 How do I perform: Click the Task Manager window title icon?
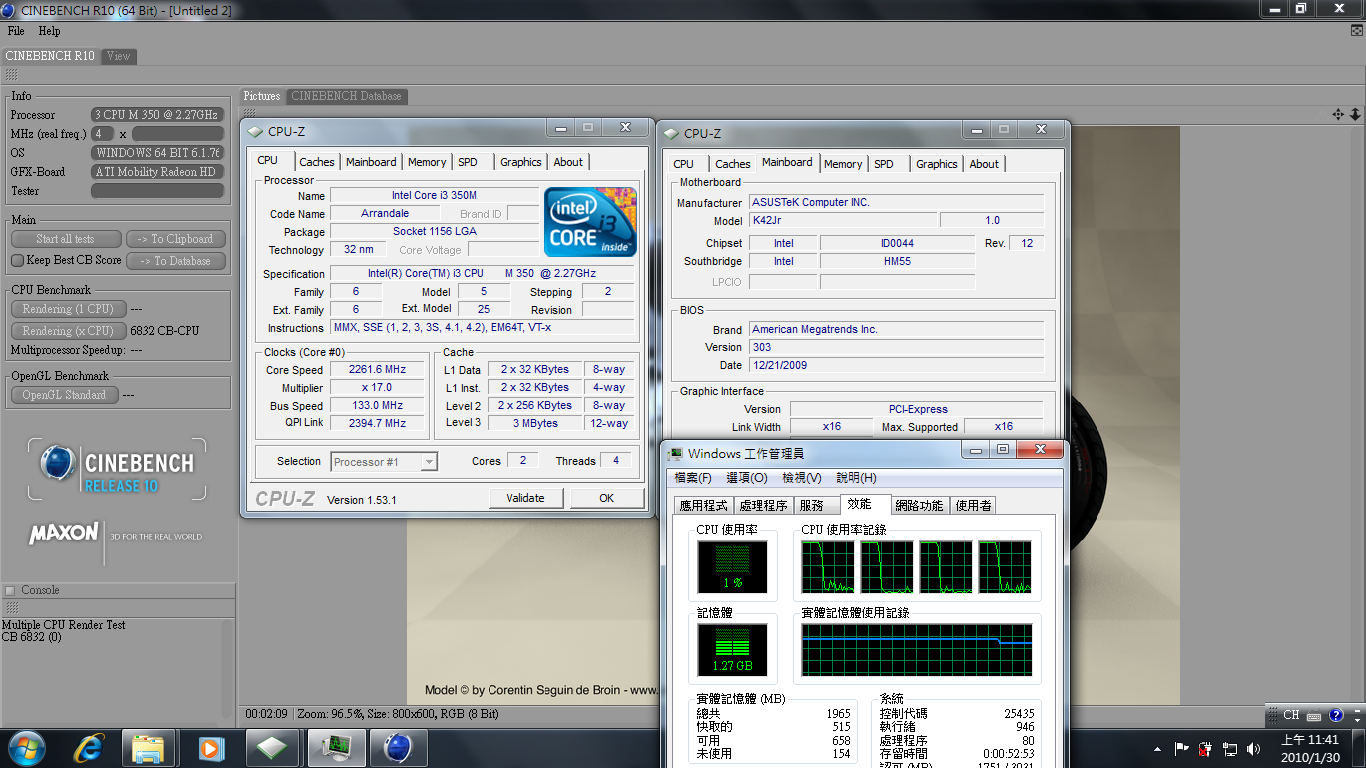coord(676,453)
